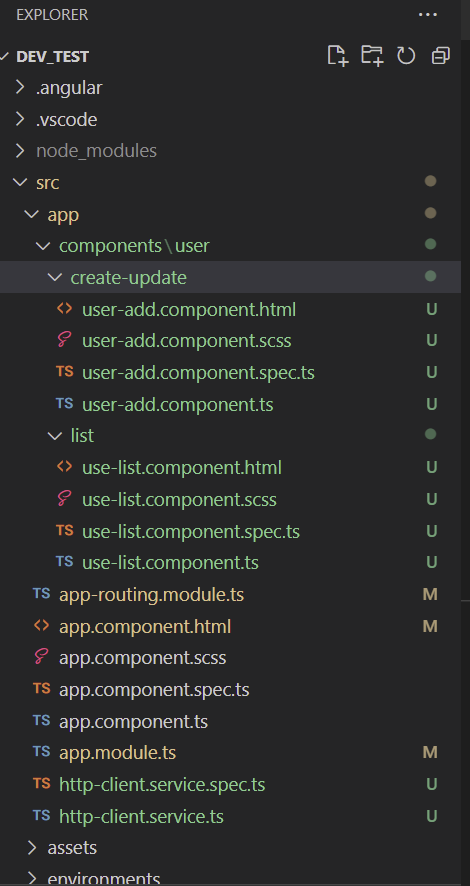Collapse all folders in Explorer
This screenshot has height=886, width=470.
tap(441, 56)
